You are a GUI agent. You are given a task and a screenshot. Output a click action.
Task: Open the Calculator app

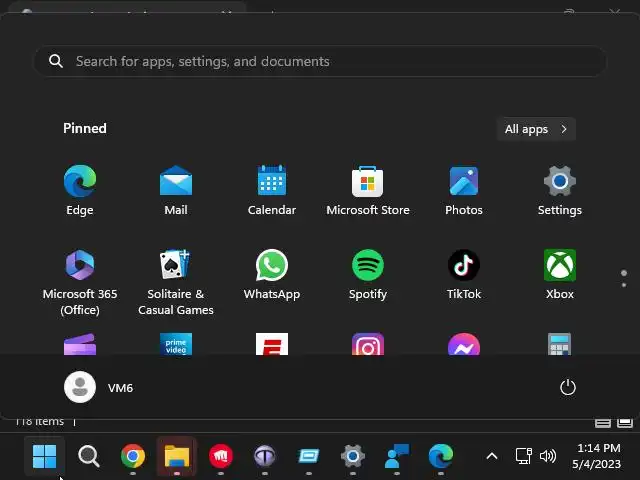[x=560, y=344]
